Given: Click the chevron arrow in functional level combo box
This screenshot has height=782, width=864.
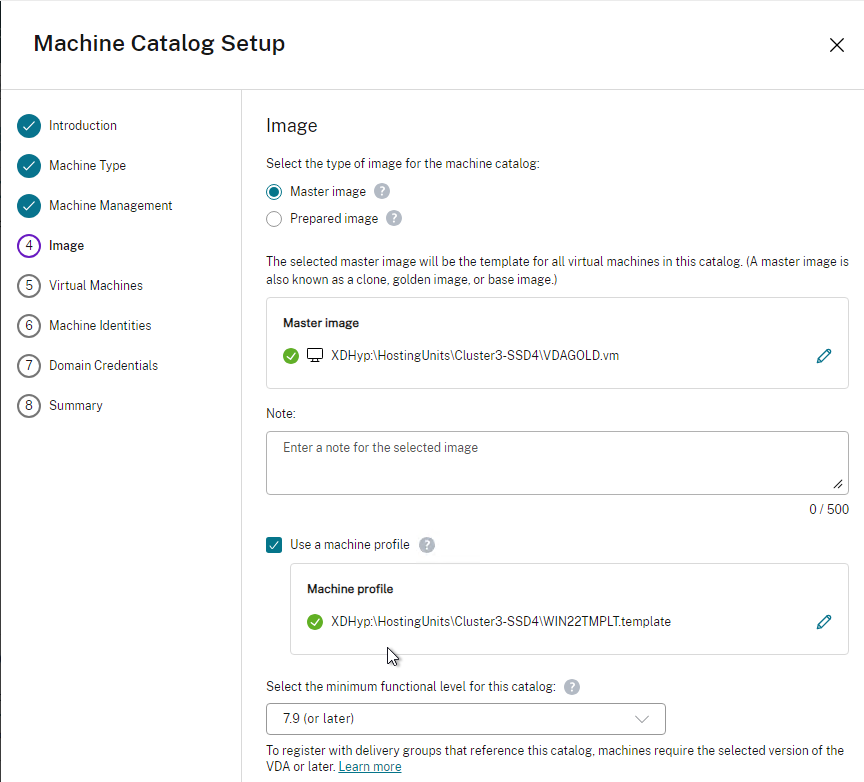Looking at the screenshot, I should tap(641, 719).
